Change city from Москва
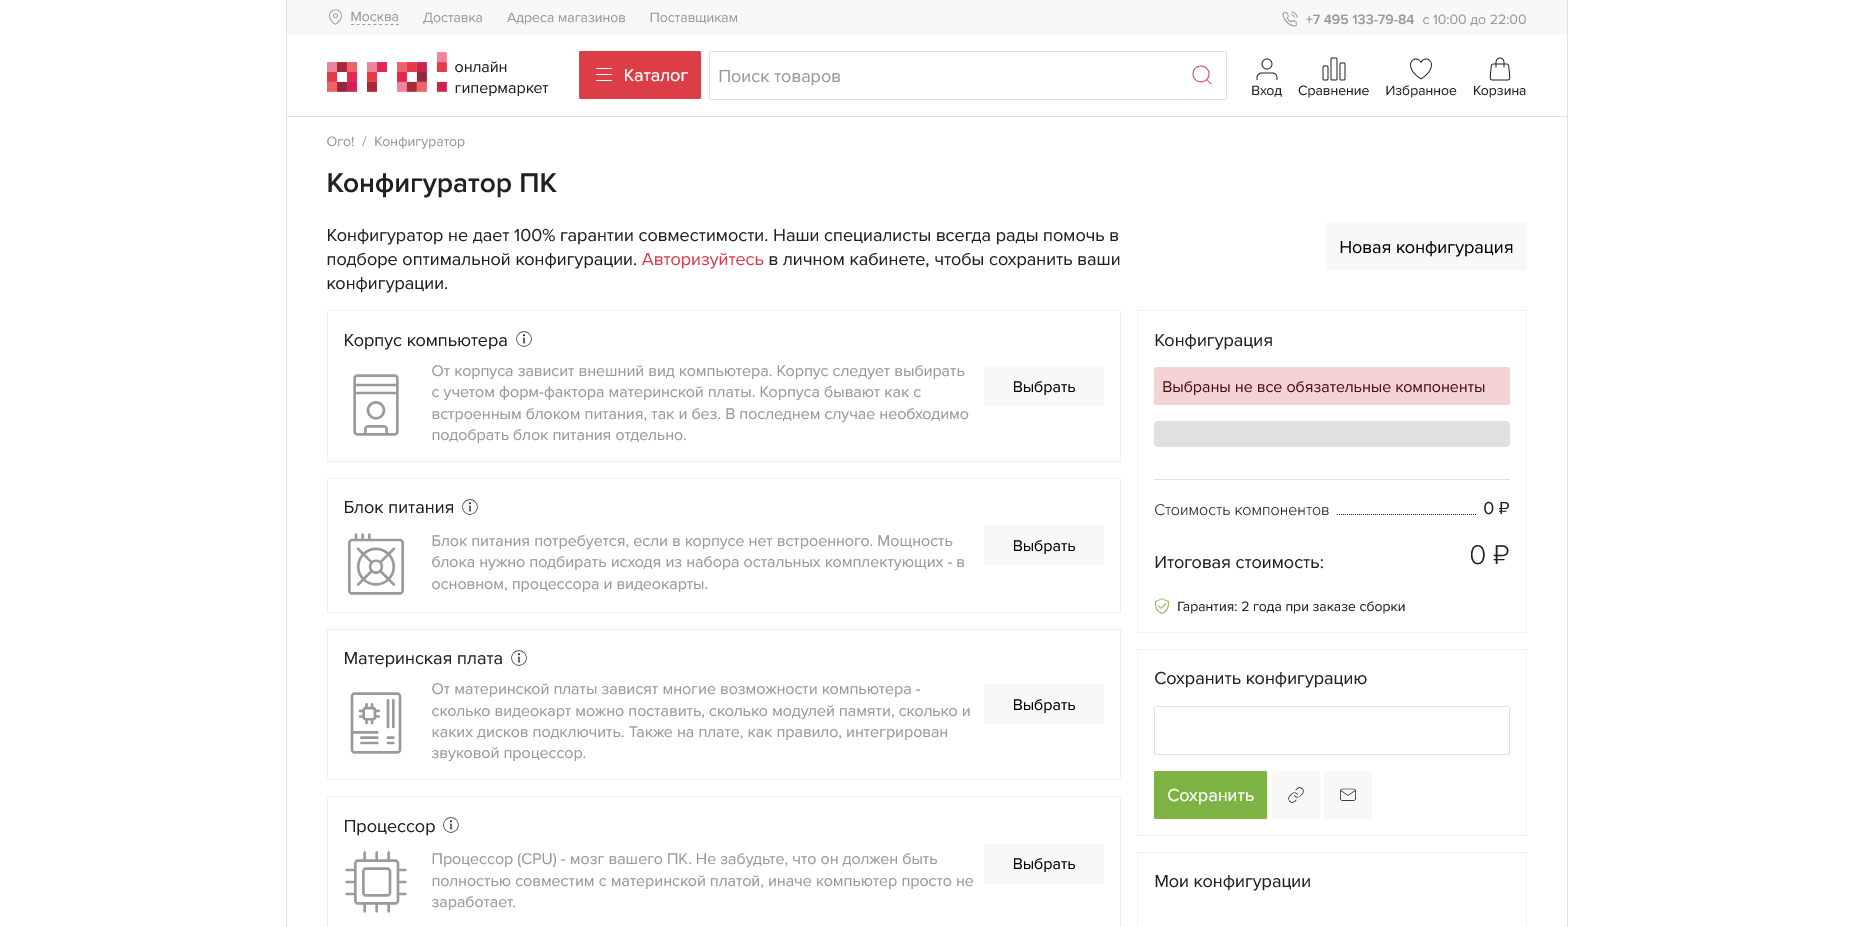This screenshot has height=927, width=1853. coord(374,17)
